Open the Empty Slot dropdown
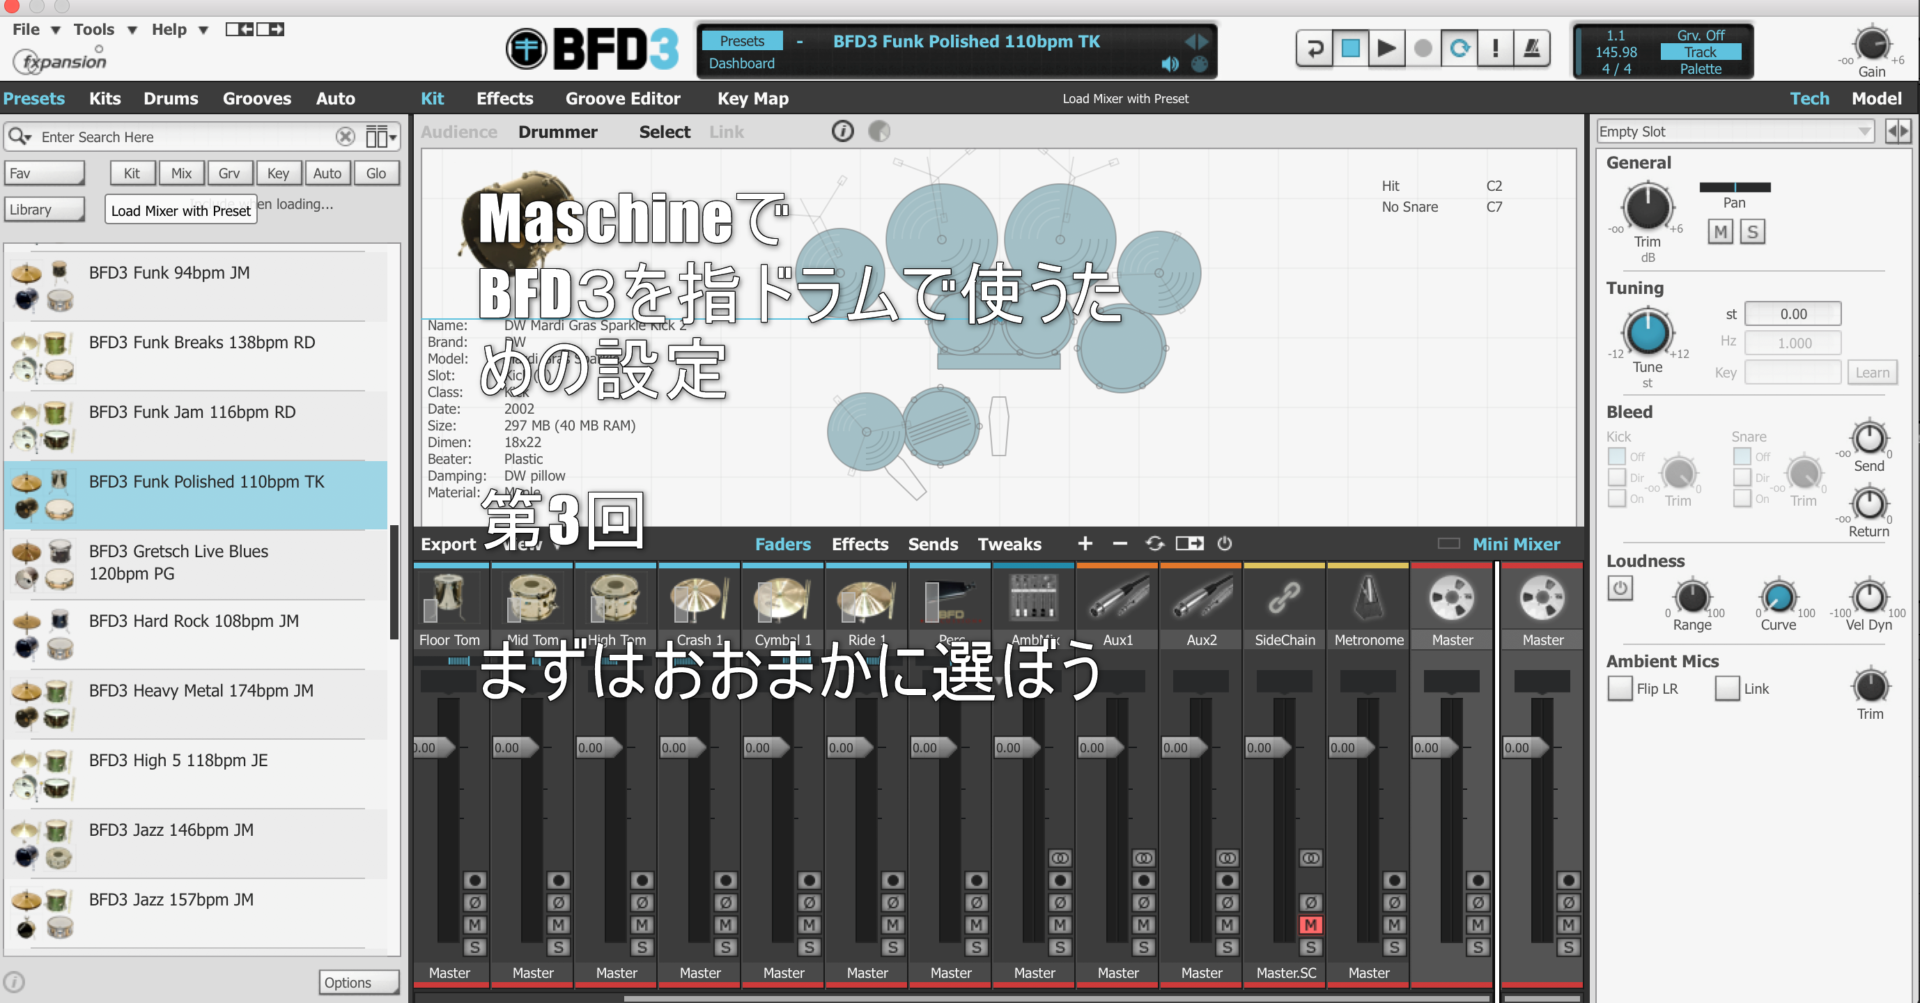 click(x=1734, y=131)
